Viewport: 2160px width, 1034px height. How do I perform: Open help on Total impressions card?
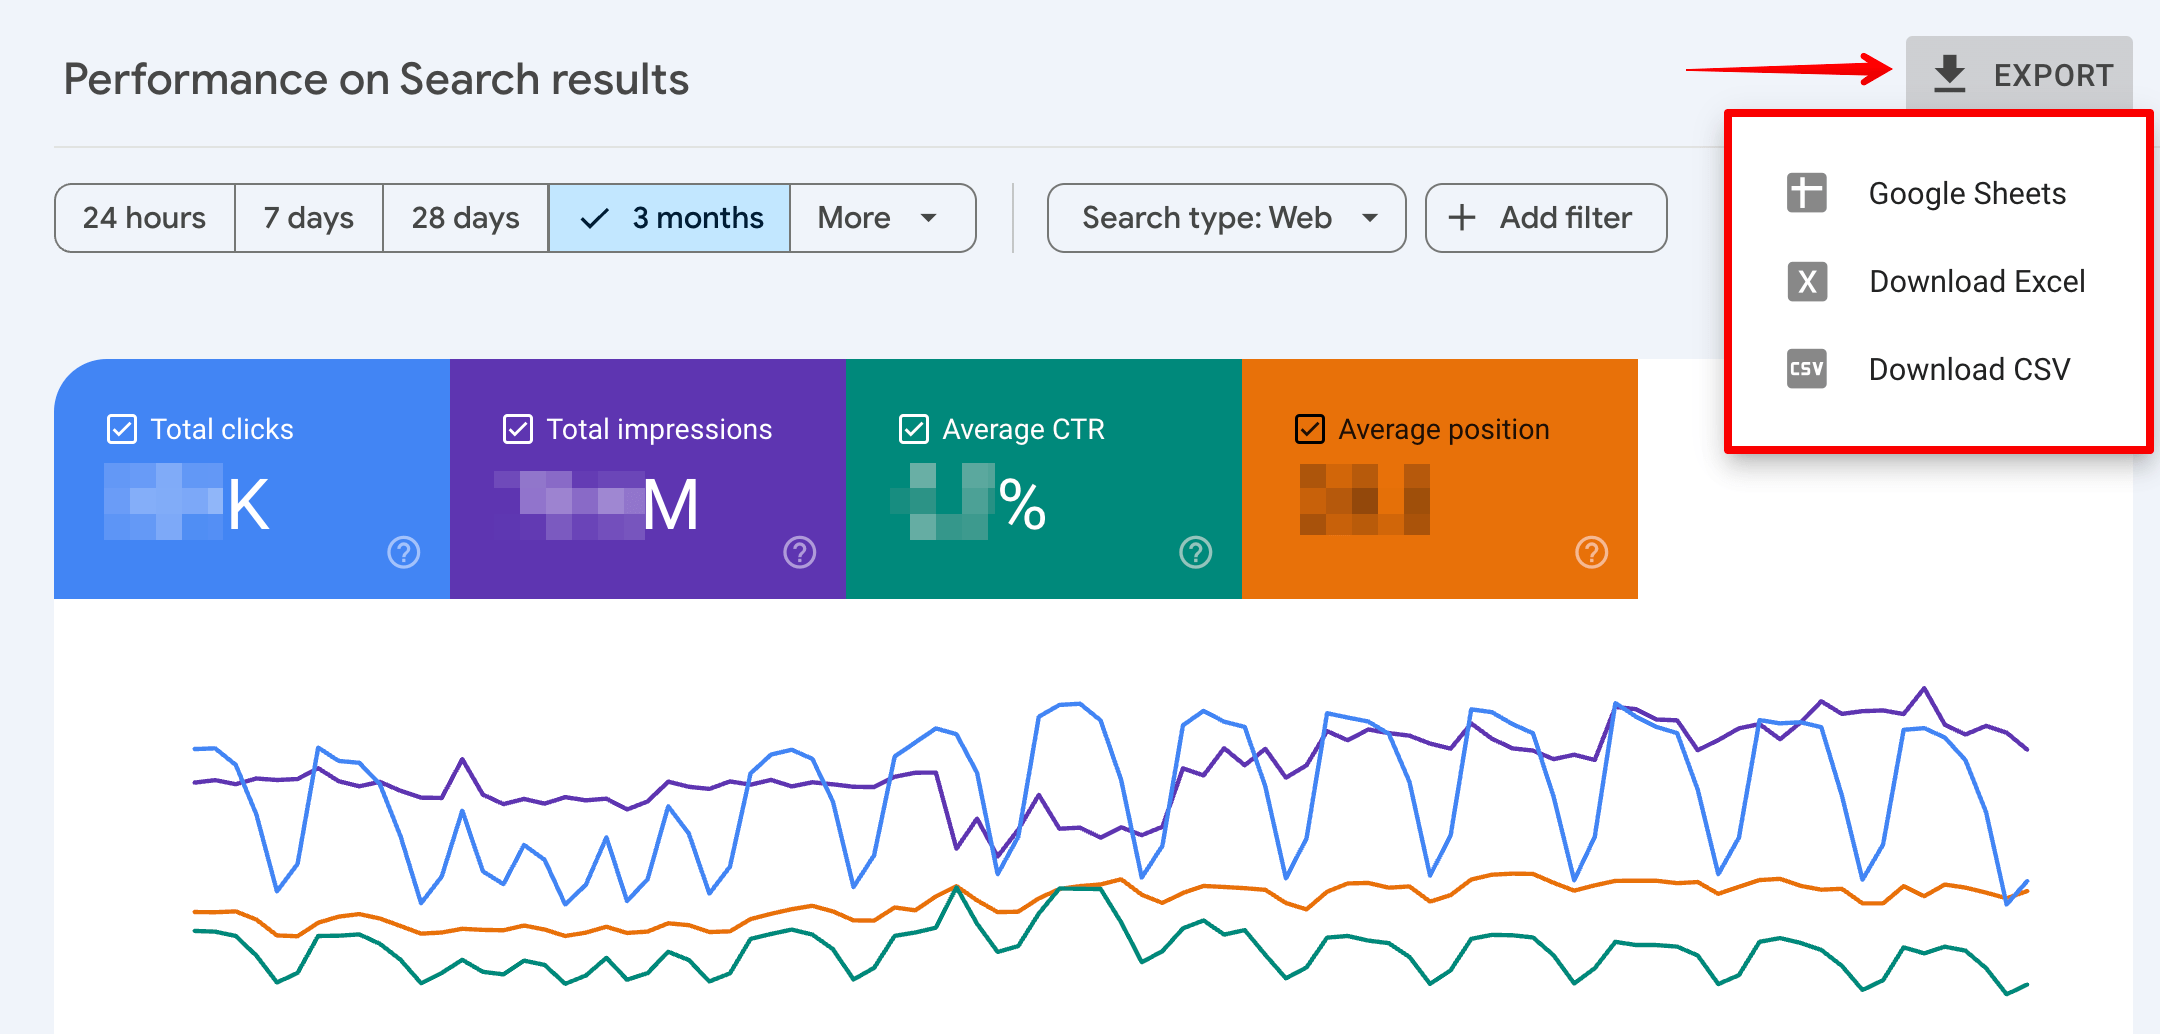click(x=799, y=552)
